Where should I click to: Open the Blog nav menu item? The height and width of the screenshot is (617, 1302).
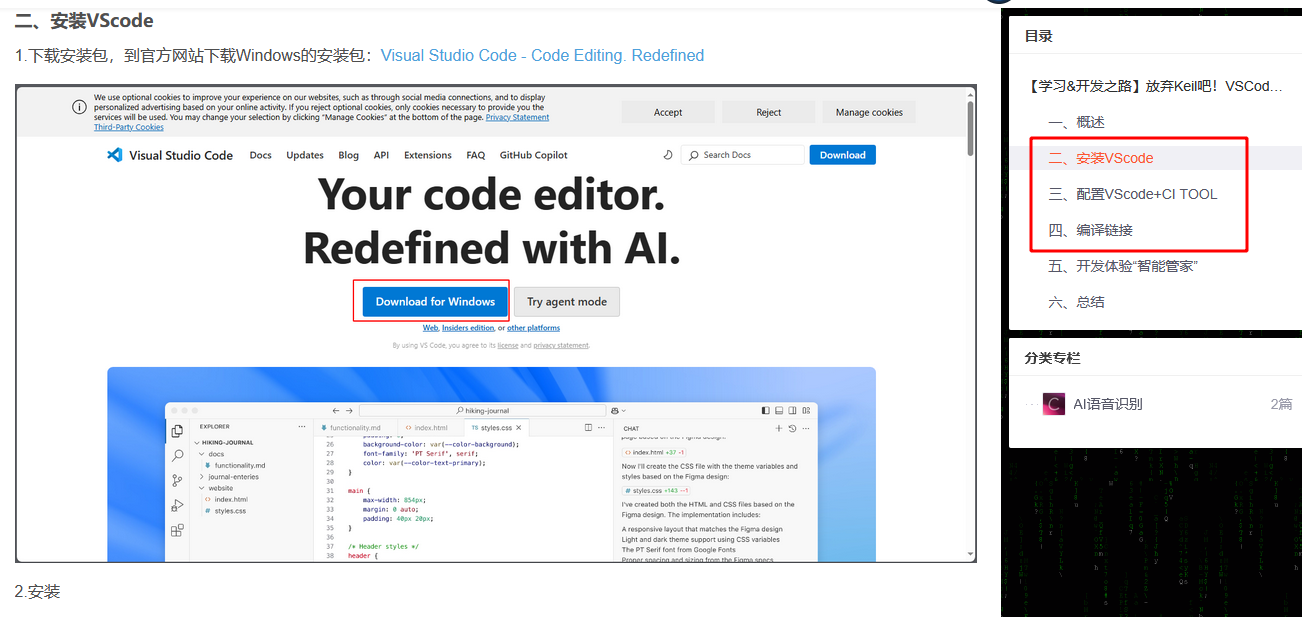click(x=349, y=155)
